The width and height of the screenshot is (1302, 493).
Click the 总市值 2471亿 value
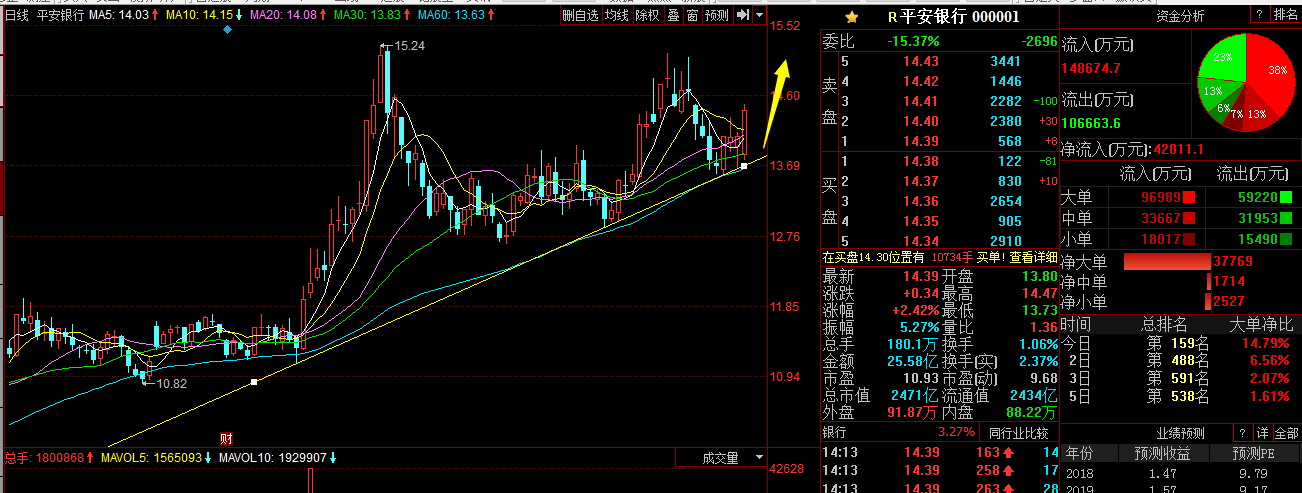coord(913,395)
